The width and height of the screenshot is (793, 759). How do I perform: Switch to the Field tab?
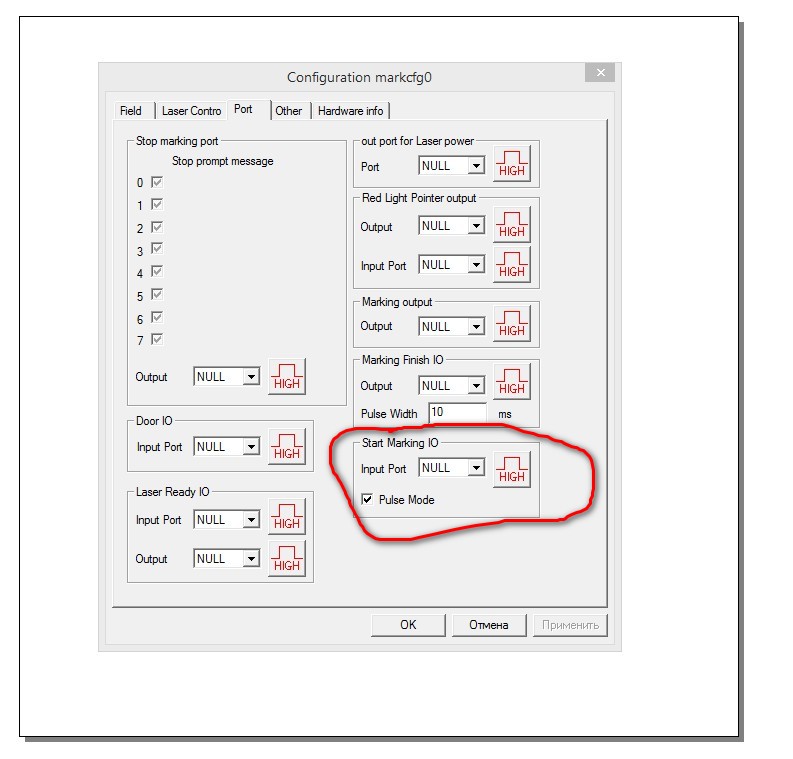pyautogui.click(x=130, y=111)
